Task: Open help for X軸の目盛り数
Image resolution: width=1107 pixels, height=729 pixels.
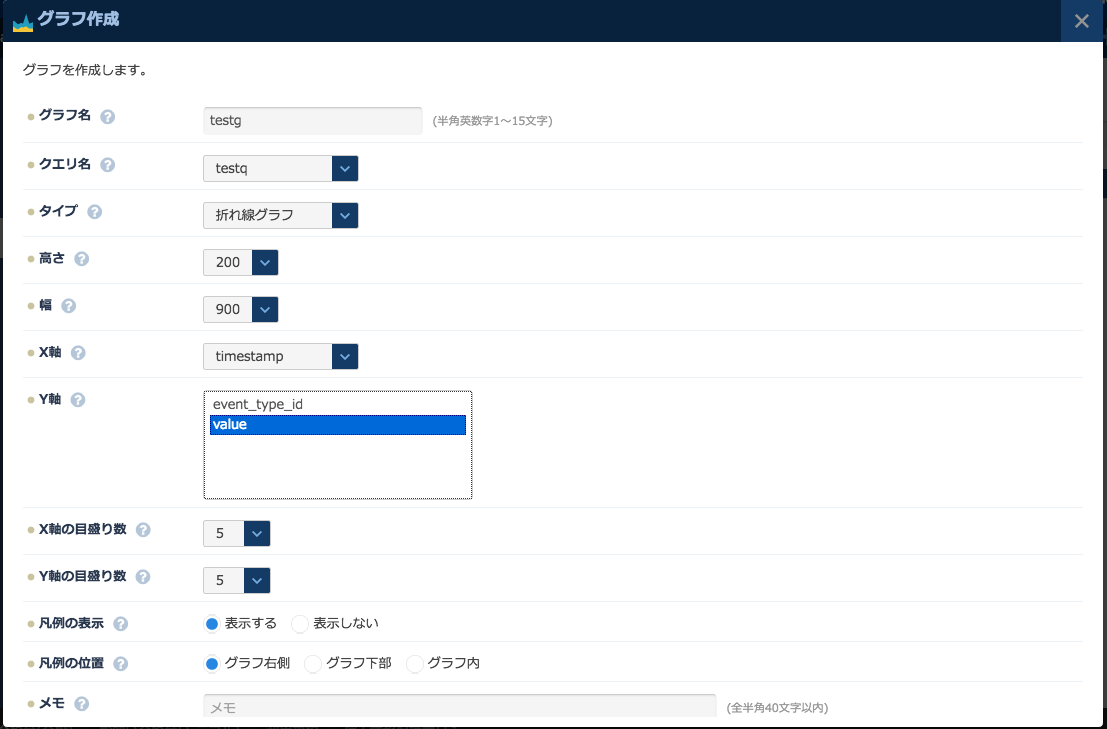Action: (x=143, y=530)
